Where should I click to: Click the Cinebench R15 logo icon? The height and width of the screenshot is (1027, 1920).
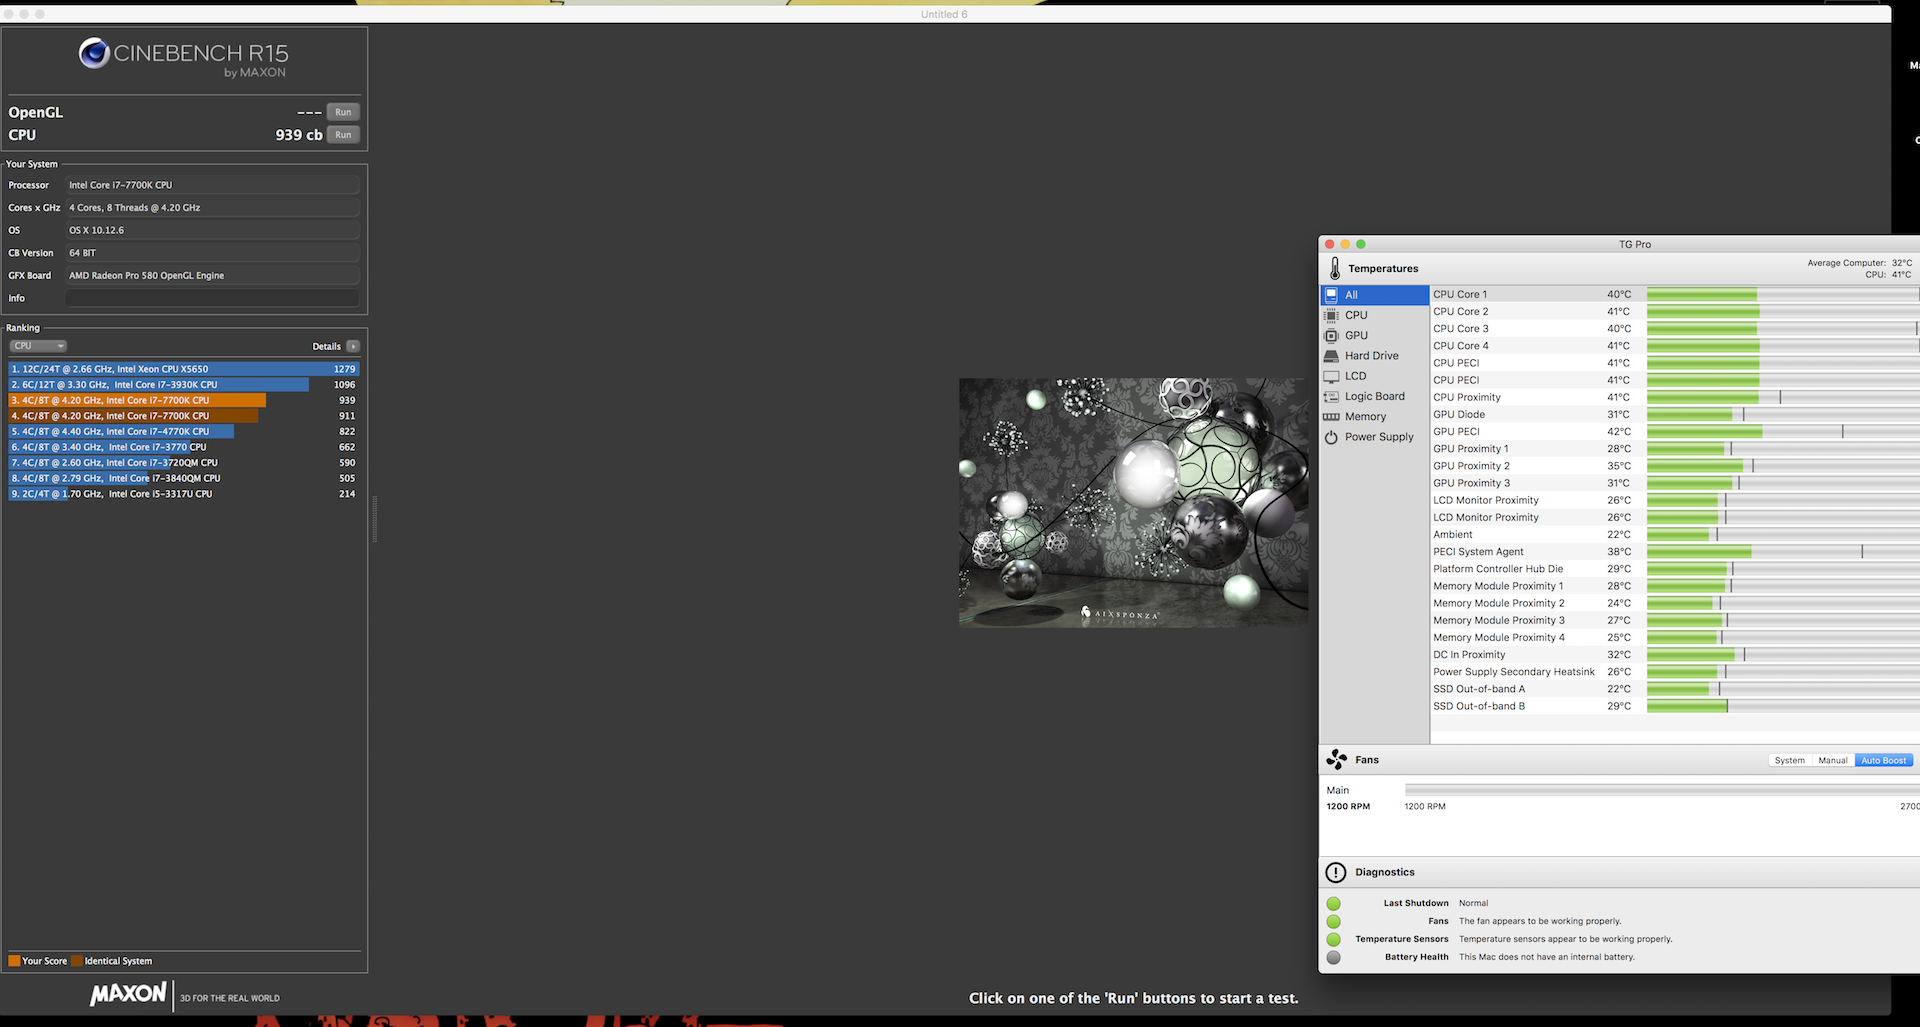coord(94,53)
